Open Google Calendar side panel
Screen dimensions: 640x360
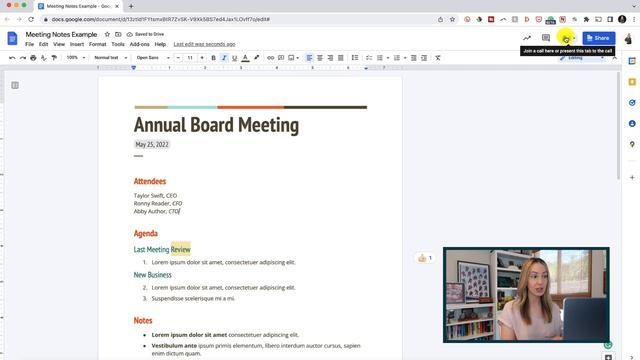(x=632, y=61)
